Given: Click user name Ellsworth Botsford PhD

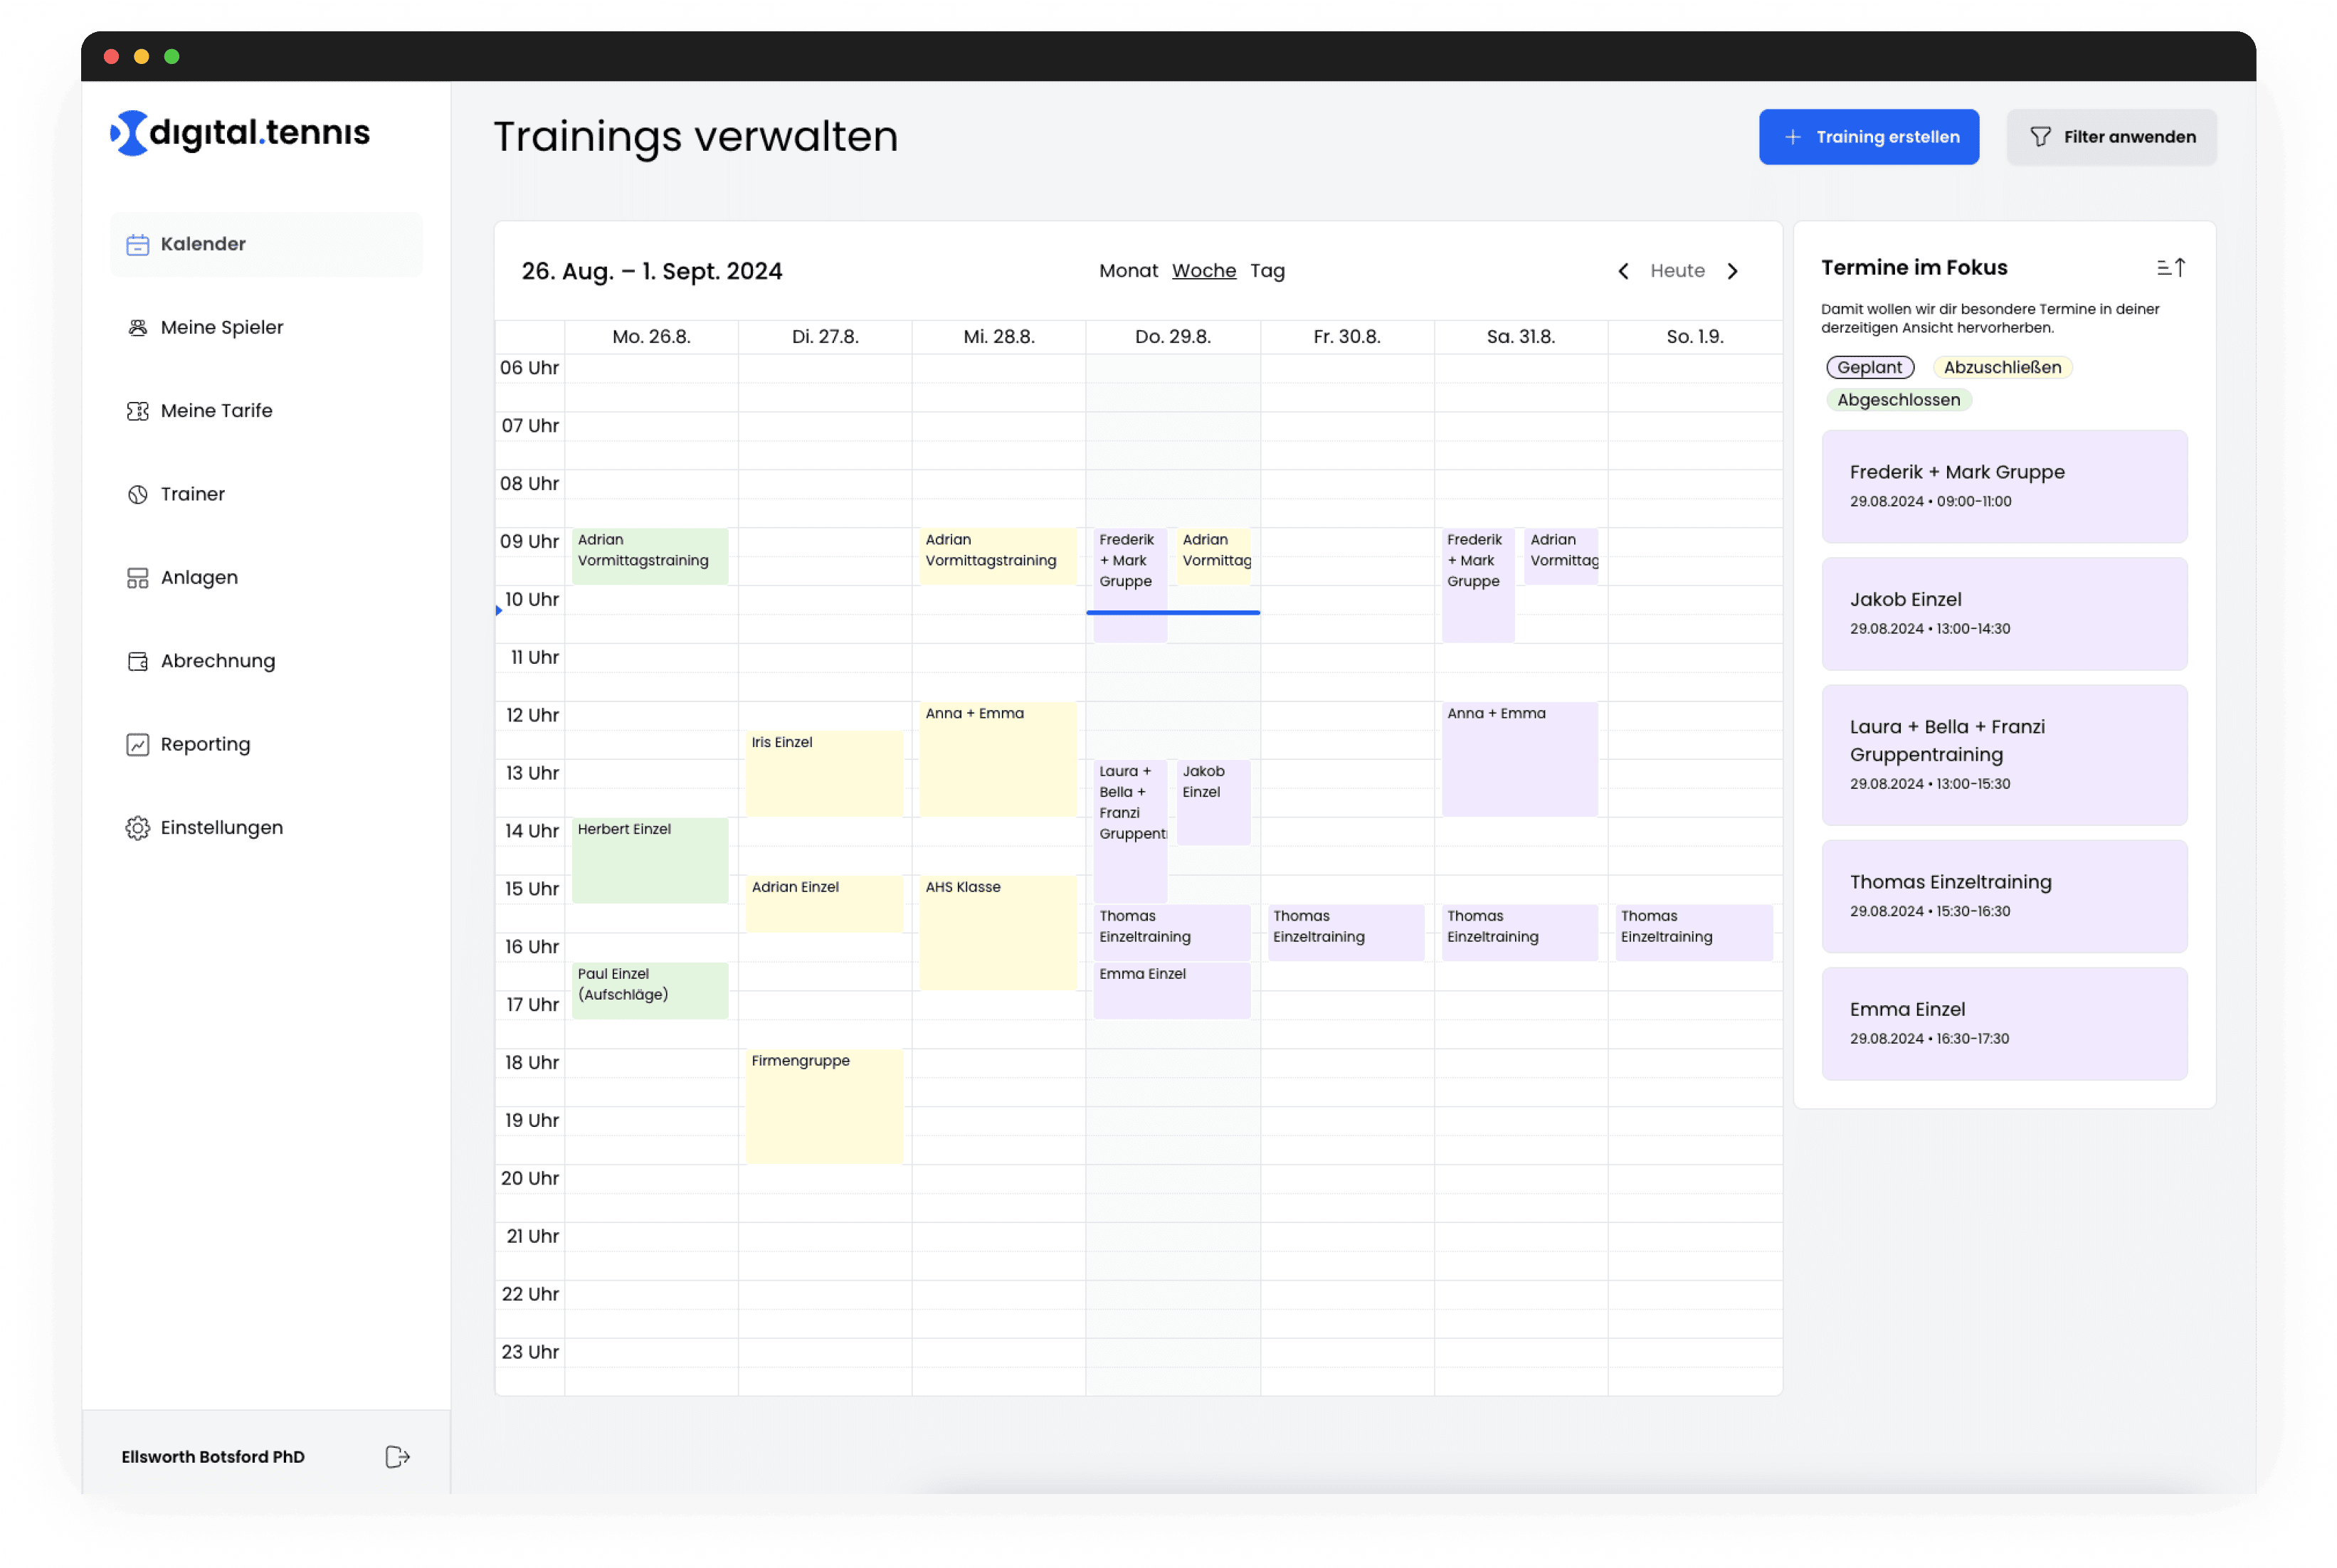Looking at the screenshot, I should tap(213, 1457).
